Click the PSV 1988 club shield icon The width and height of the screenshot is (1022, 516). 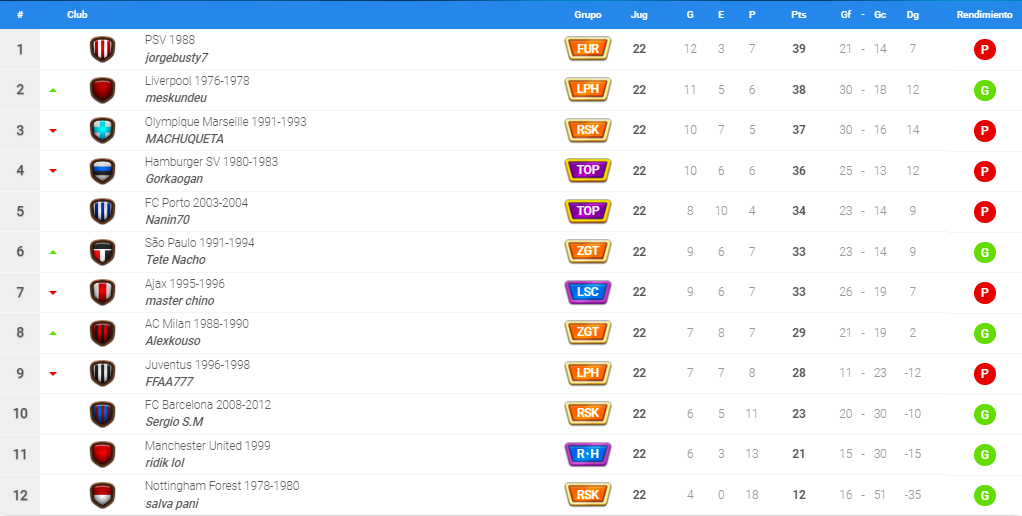[x=102, y=50]
